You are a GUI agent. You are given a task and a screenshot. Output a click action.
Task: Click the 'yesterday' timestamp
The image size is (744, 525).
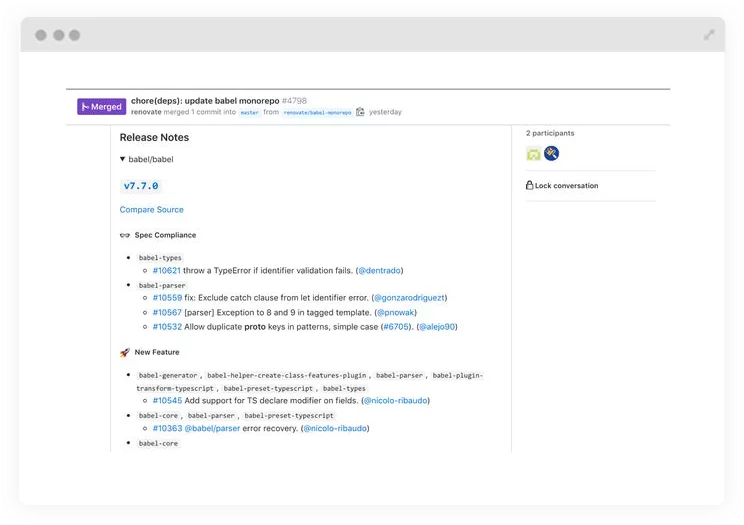pyautogui.click(x=385, y=112)
